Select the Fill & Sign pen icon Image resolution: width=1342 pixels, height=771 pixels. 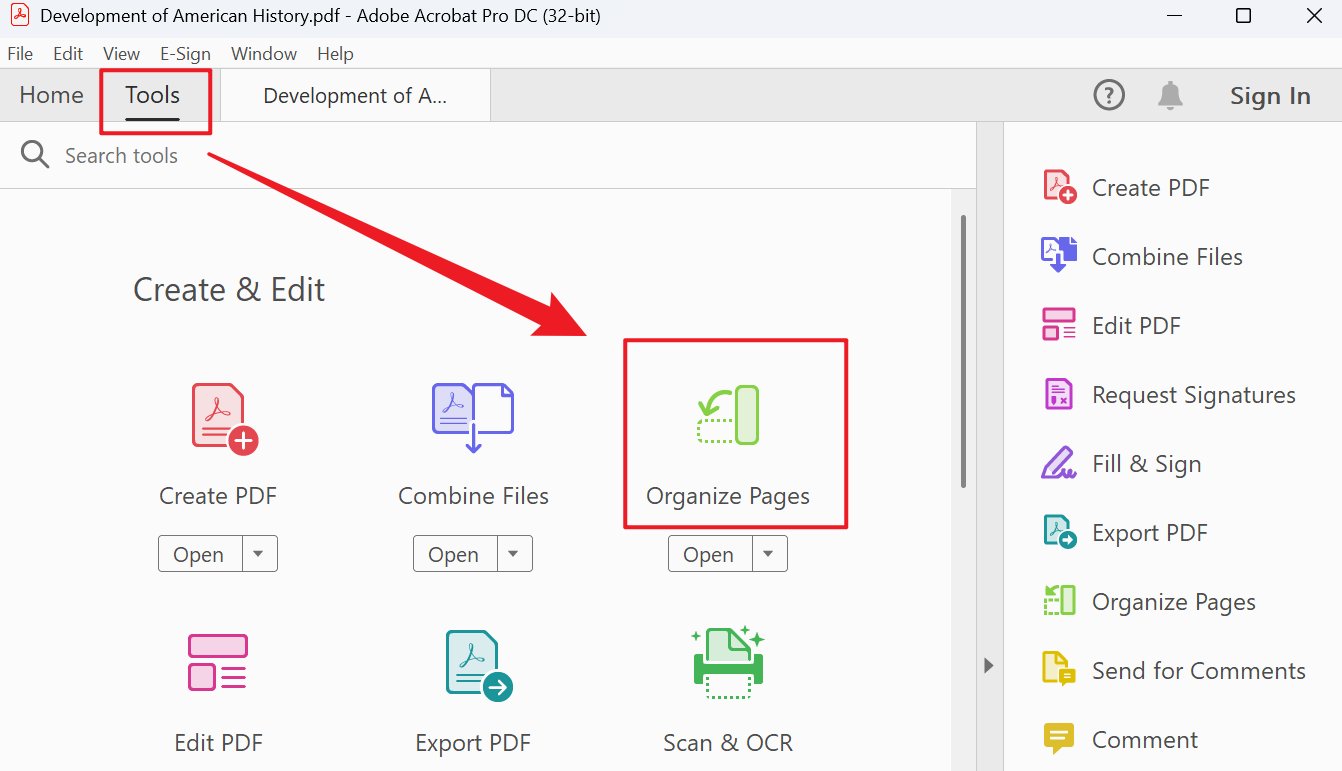pos(1059,463)
